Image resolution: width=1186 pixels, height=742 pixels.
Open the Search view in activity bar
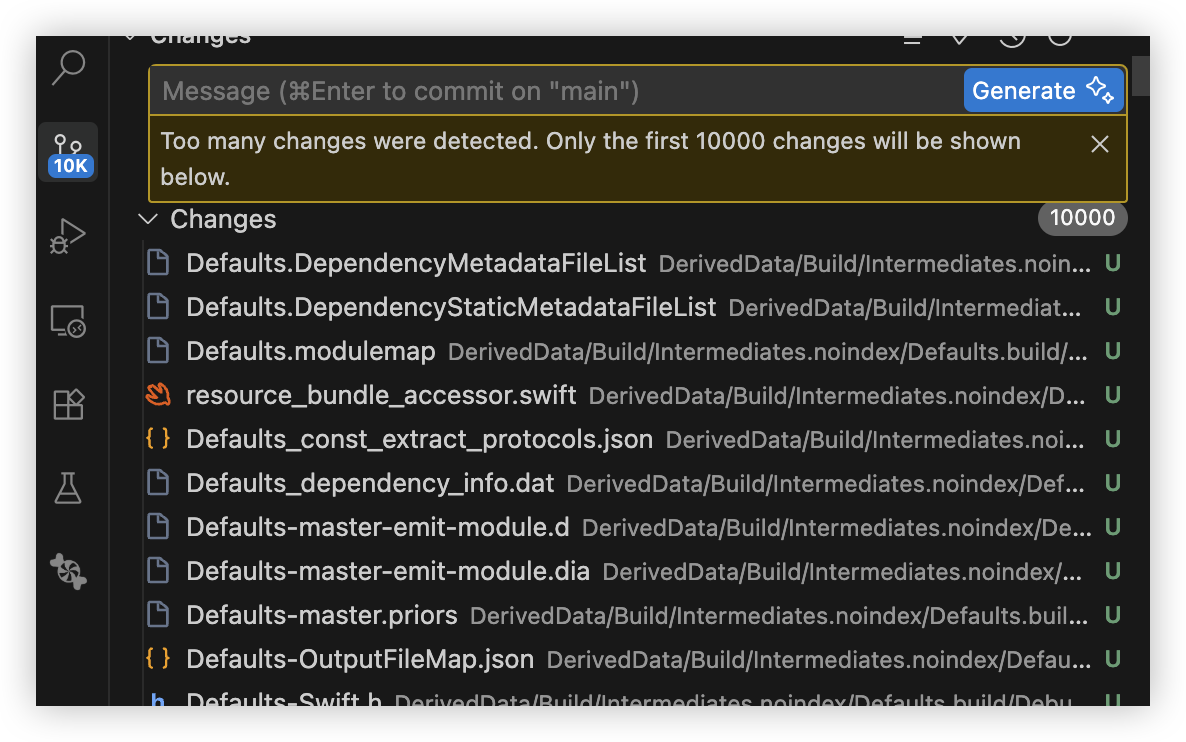click(x=68, y=68)
